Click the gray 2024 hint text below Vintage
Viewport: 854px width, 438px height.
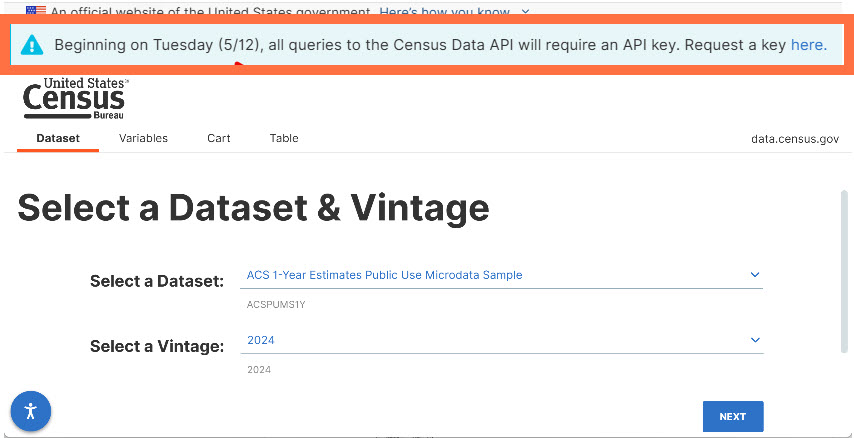[259, 370]
